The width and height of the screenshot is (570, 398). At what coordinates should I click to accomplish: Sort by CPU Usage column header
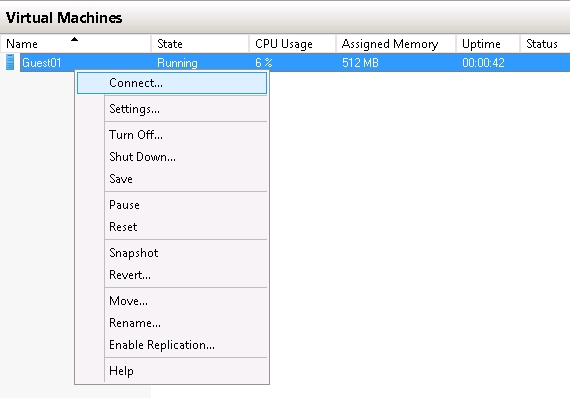click(292, 44)
